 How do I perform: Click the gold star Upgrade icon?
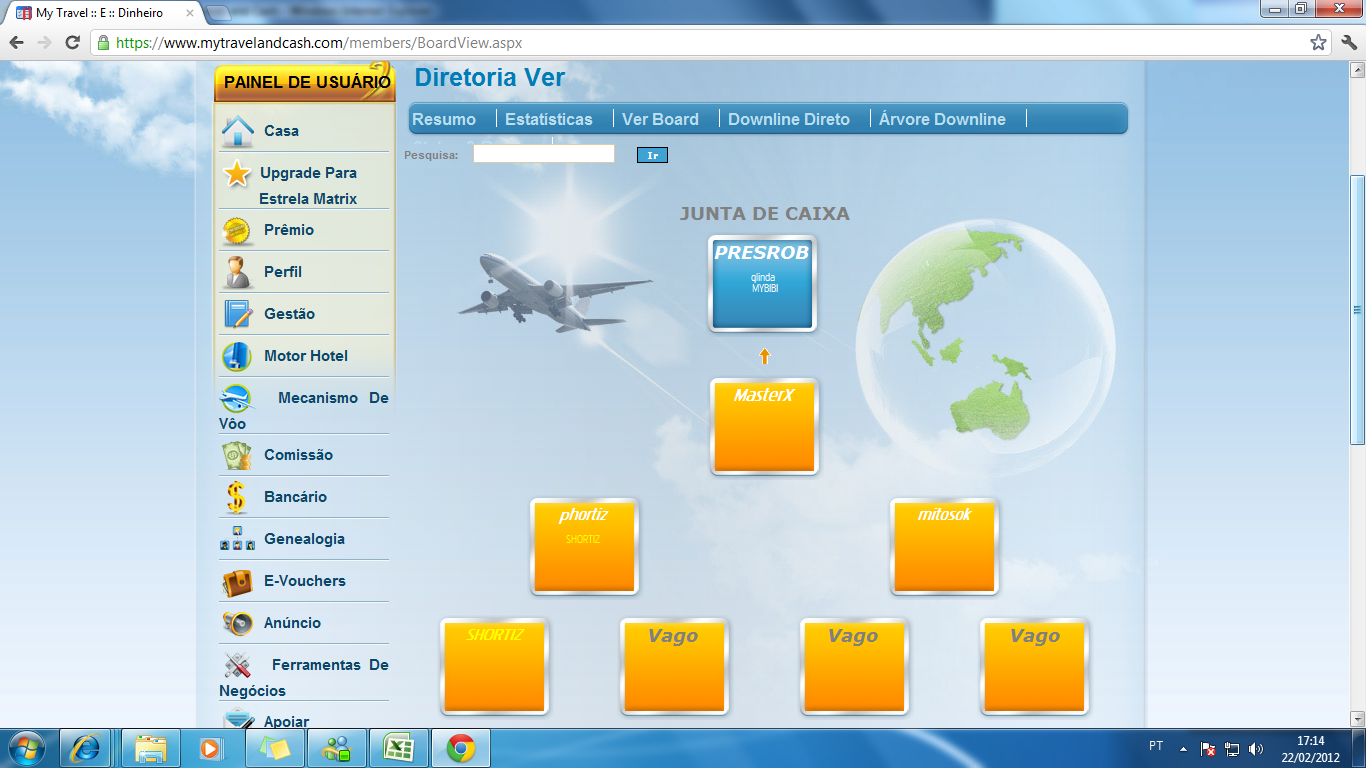[x=237, y=174]
